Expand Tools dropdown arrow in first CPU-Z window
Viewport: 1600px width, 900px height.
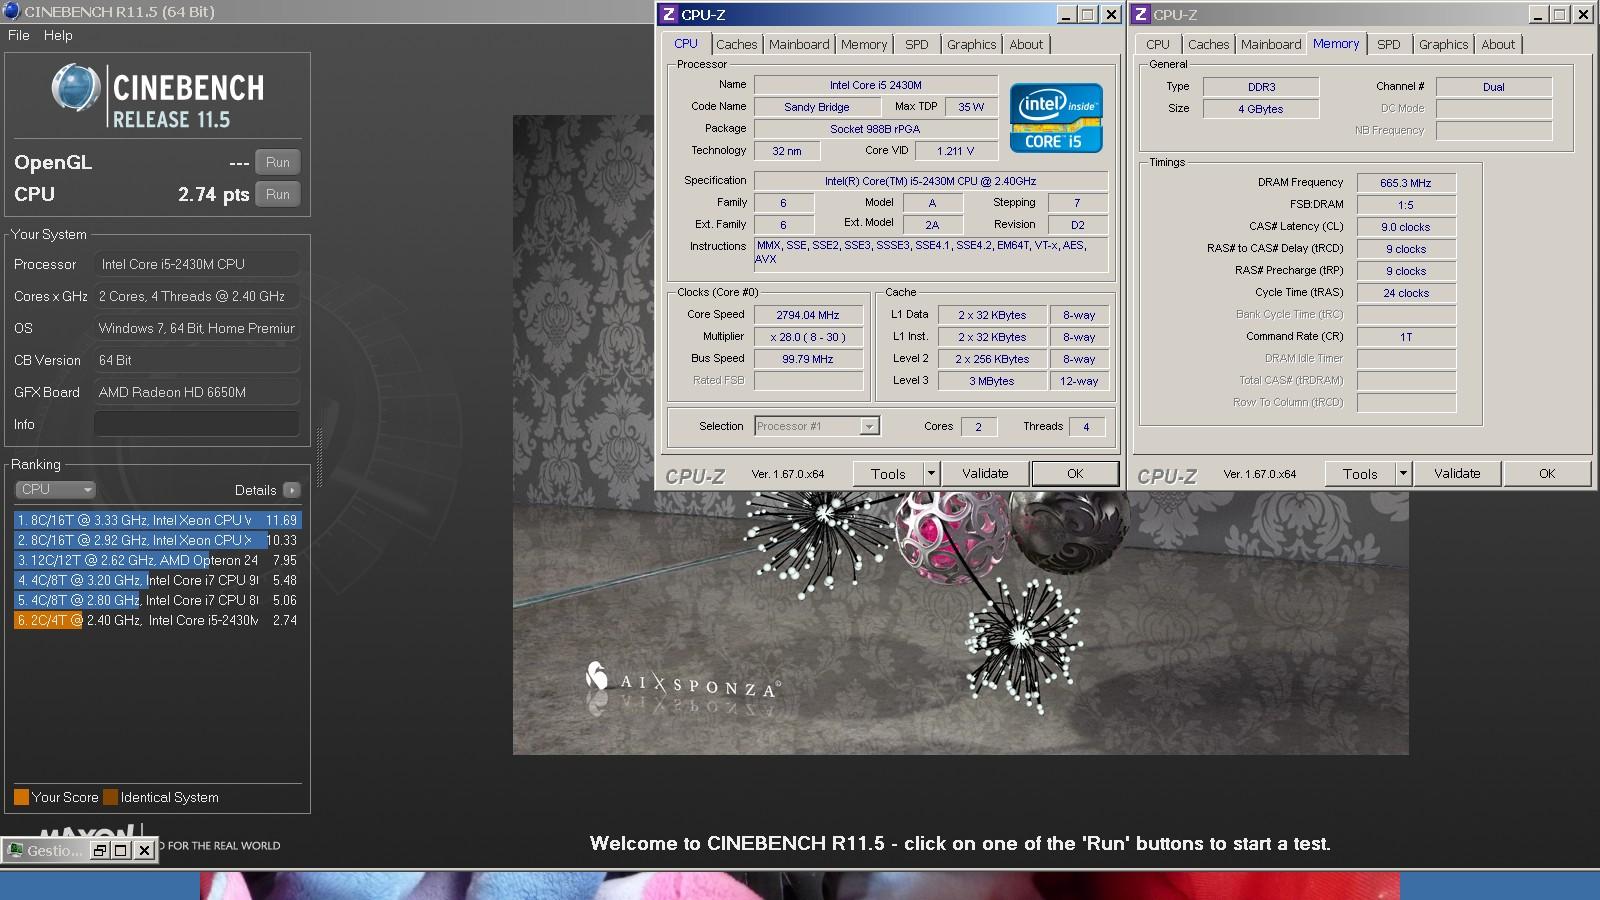coord(931,474)
